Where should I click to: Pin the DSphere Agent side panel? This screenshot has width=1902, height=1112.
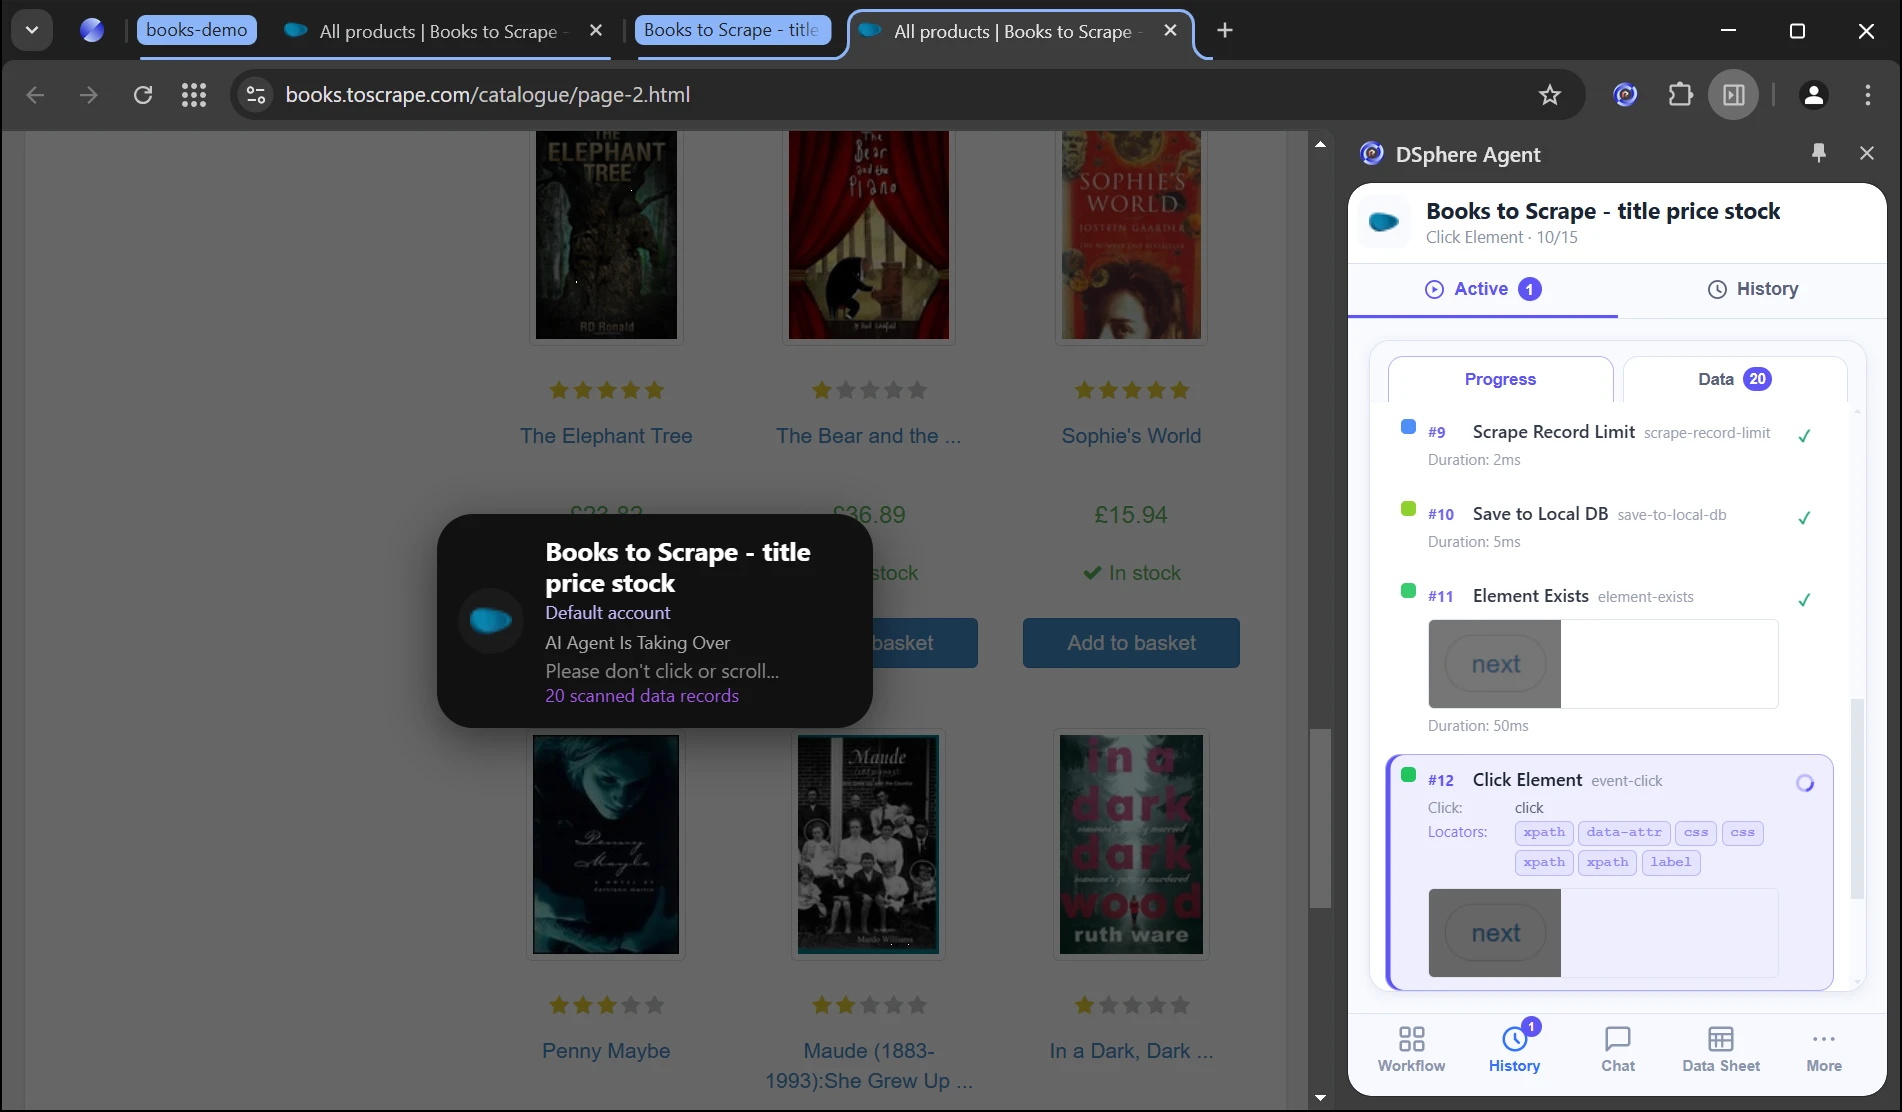pos(1819,153)
